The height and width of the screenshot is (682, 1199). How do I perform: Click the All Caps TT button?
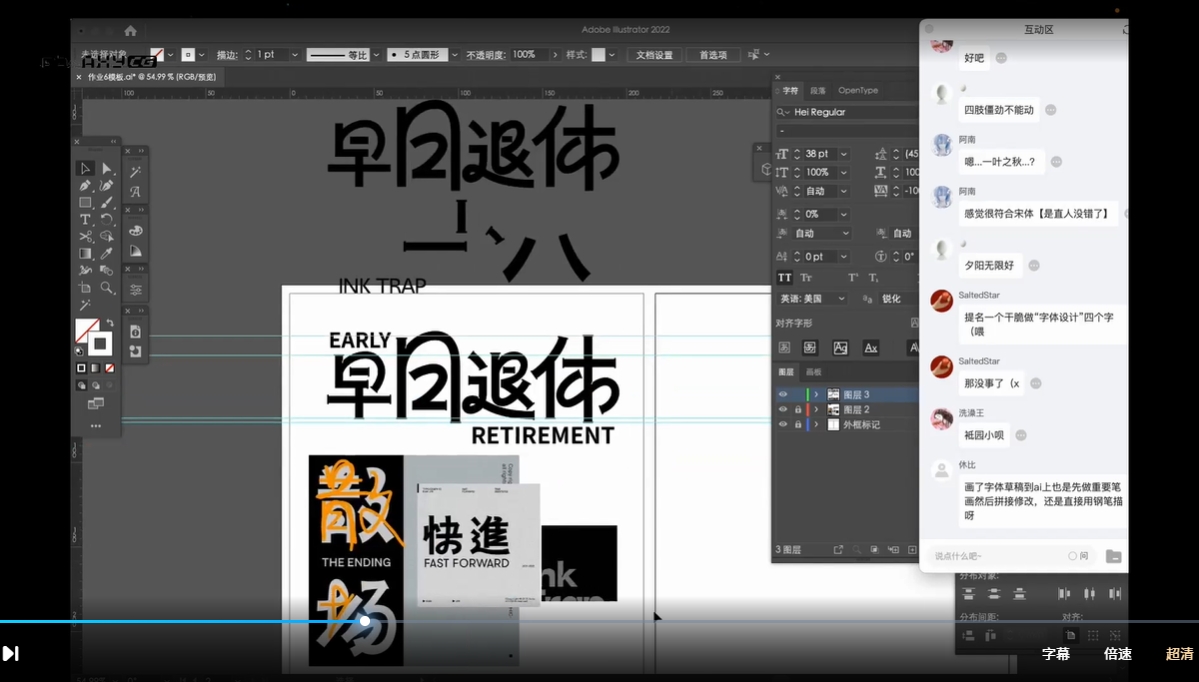click(784, 277)
